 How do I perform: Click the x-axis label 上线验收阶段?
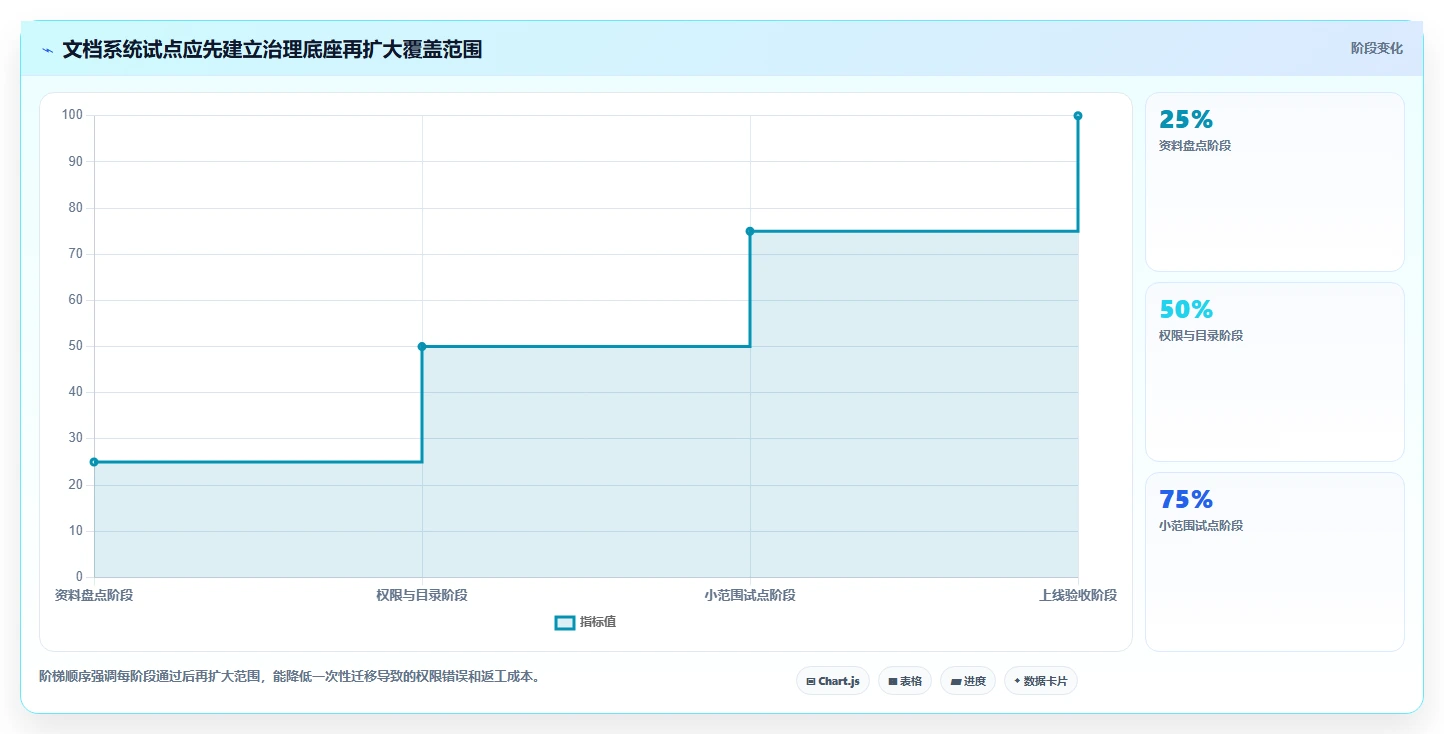point(1078,595)
